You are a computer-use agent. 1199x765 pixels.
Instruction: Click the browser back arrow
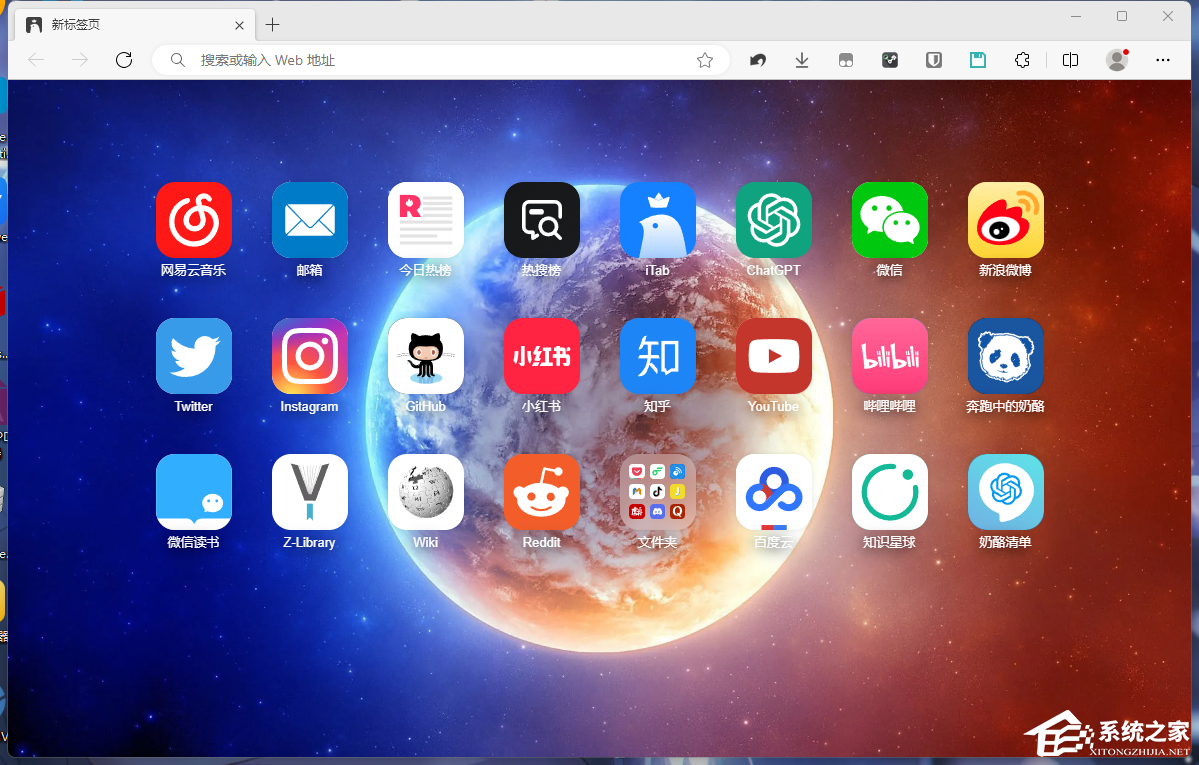click(36, 60)
